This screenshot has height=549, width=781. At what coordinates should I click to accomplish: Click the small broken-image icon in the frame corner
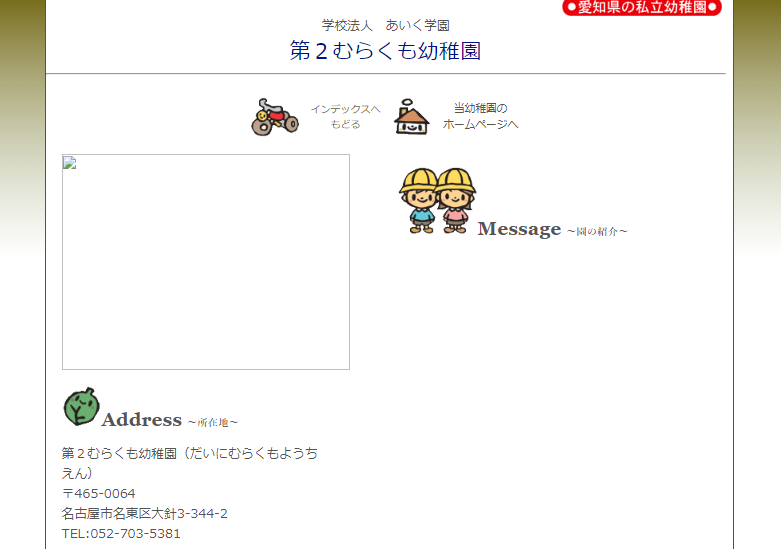69,162
